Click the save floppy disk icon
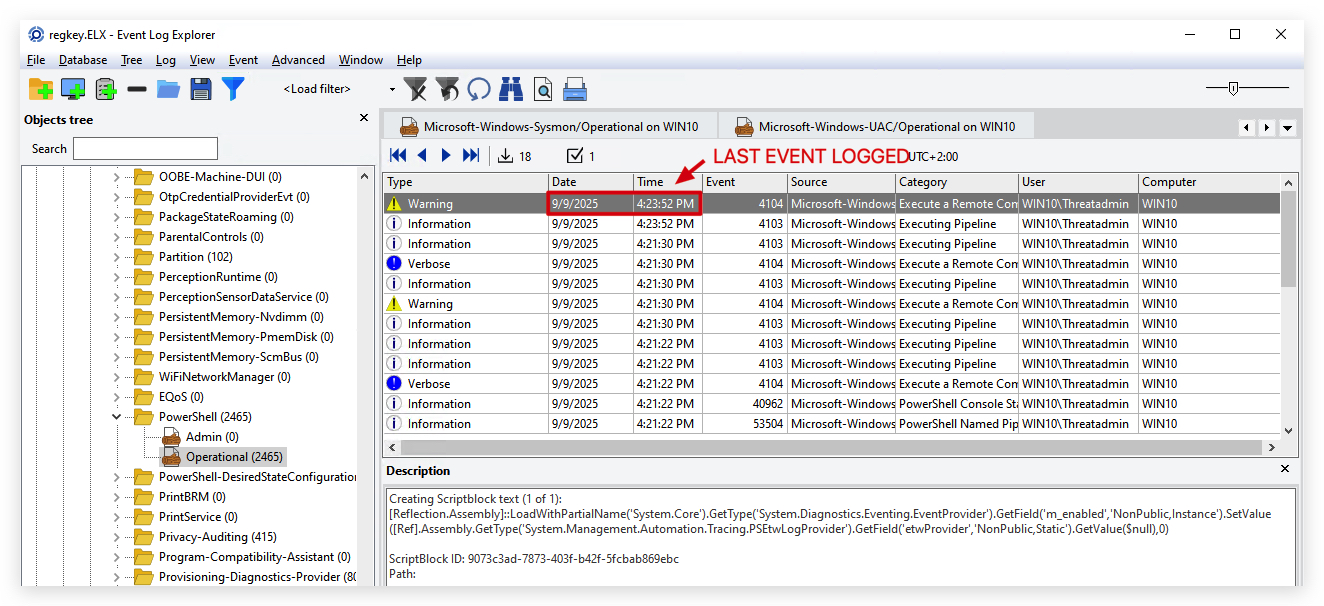Image resolution: width=1324 pixels, height=606 pixels. [201, 89]
